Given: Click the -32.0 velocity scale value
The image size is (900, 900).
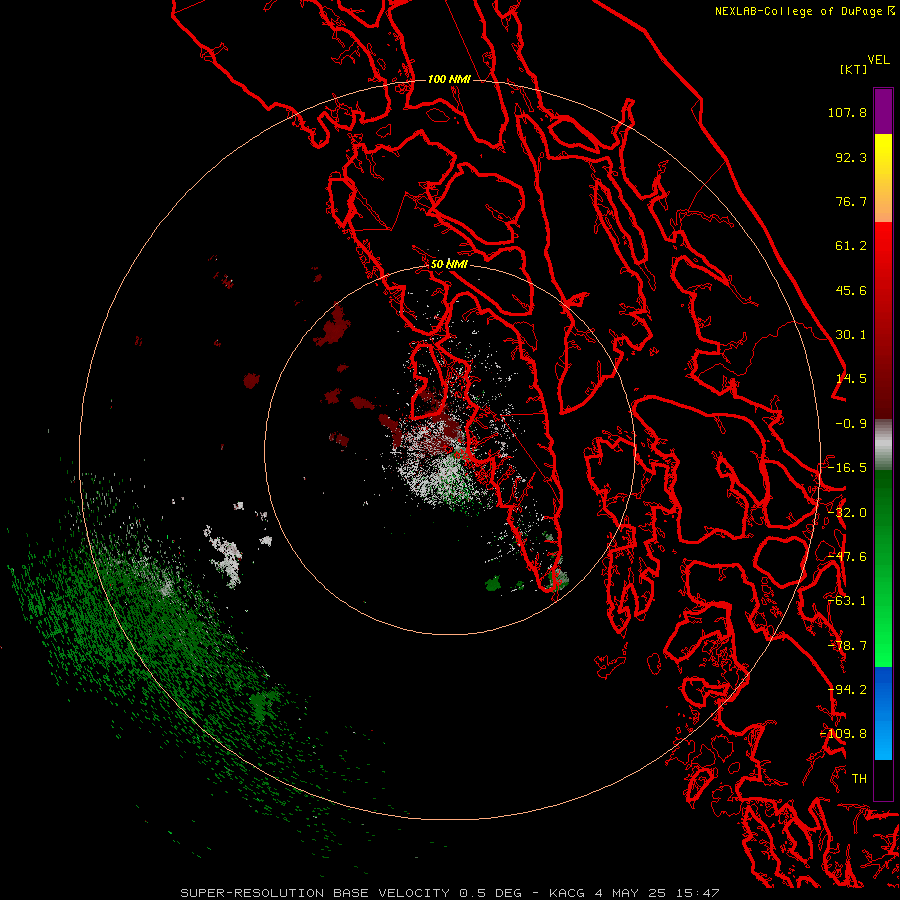Looking at the screenshot, I should pos(847,513).
